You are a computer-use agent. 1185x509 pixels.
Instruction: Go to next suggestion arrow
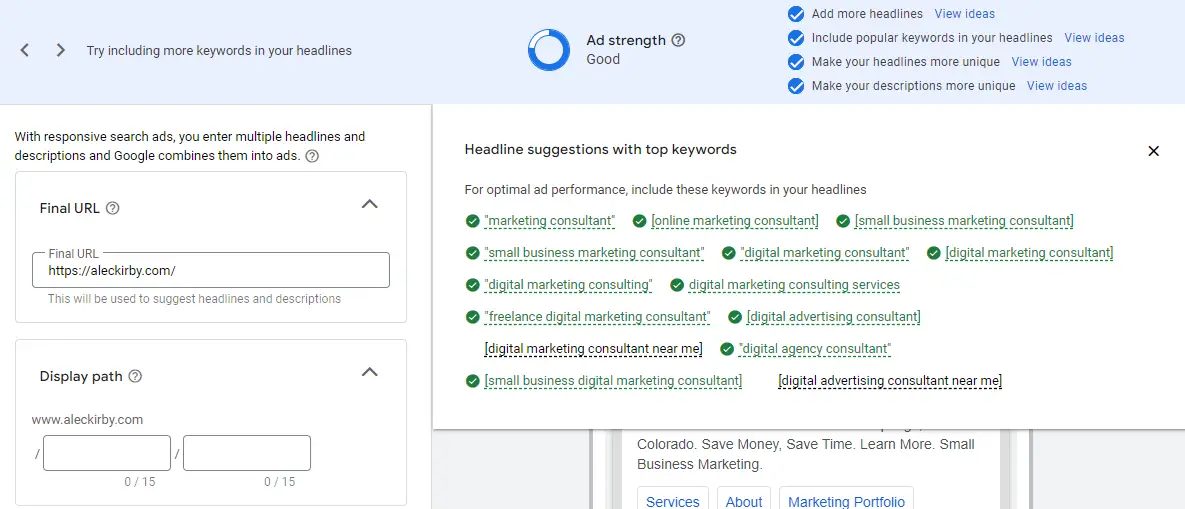pyautogui.click(x=61, y=51)
